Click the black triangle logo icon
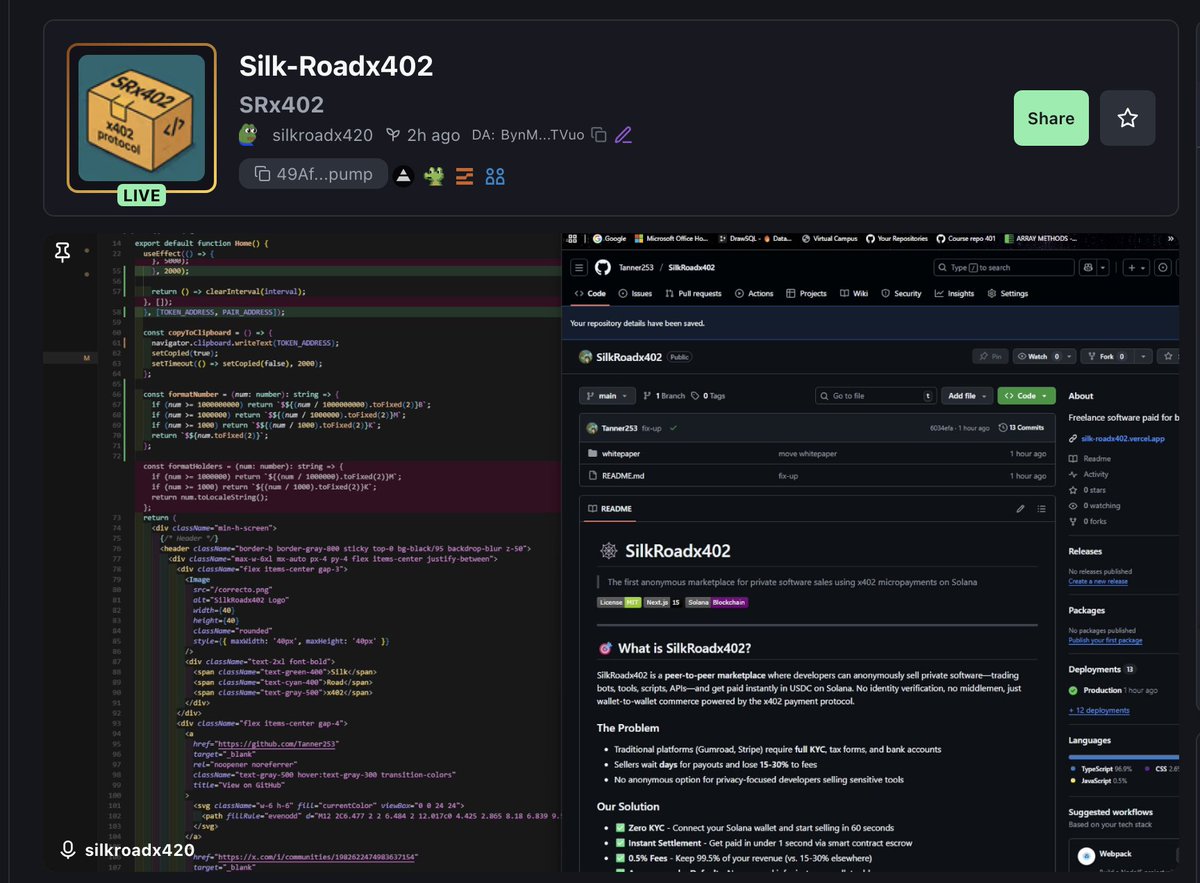1200x883 pixels. click(x=403, y=176)
